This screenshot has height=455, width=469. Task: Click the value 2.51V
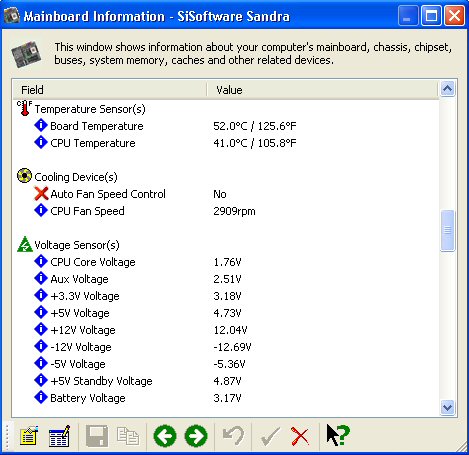coord(227,279)
